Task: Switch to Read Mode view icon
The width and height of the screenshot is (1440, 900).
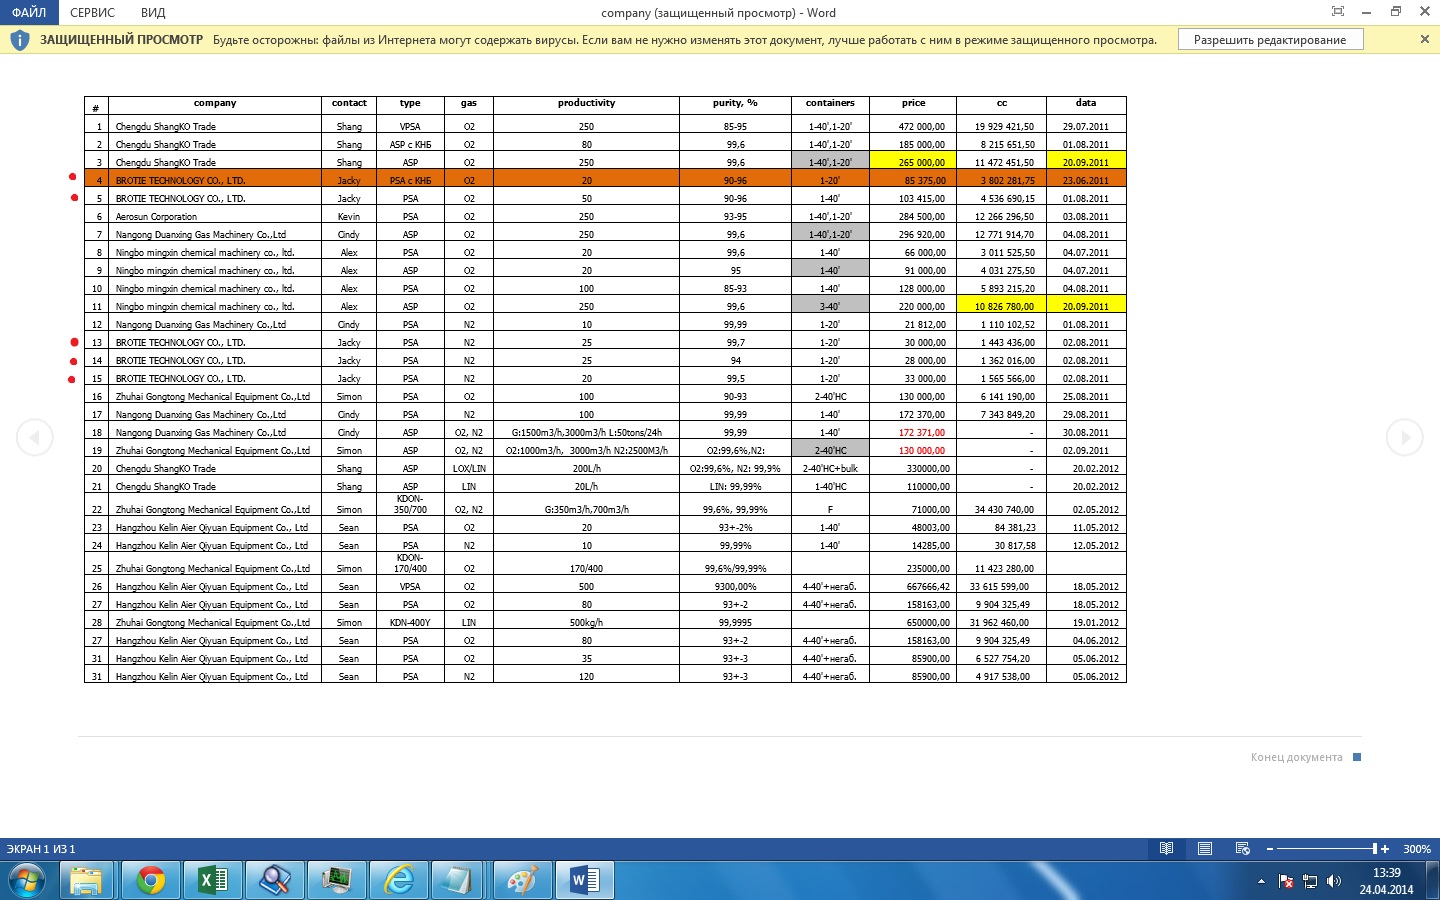Action: pyautogui.click(x=1166, y=849)
